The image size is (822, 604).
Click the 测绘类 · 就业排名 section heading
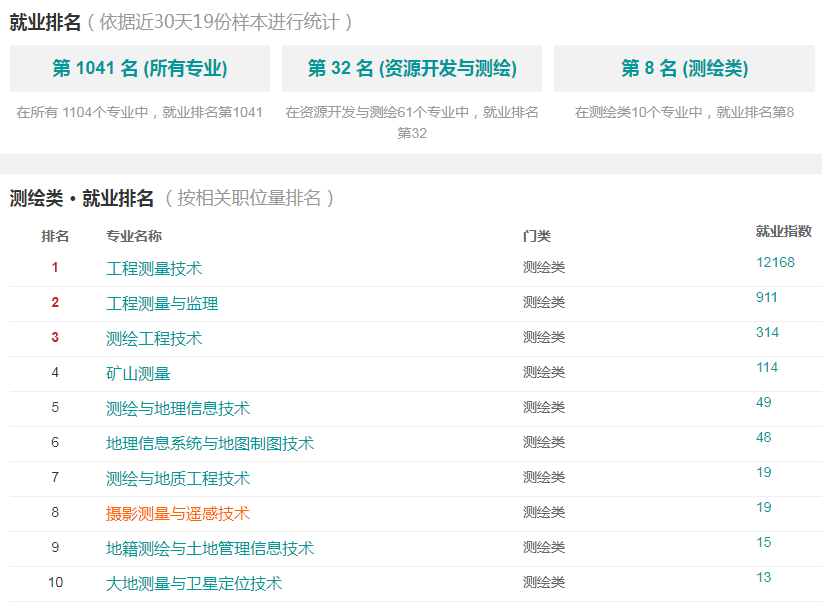pyautogui.click(x=81, y=199)
